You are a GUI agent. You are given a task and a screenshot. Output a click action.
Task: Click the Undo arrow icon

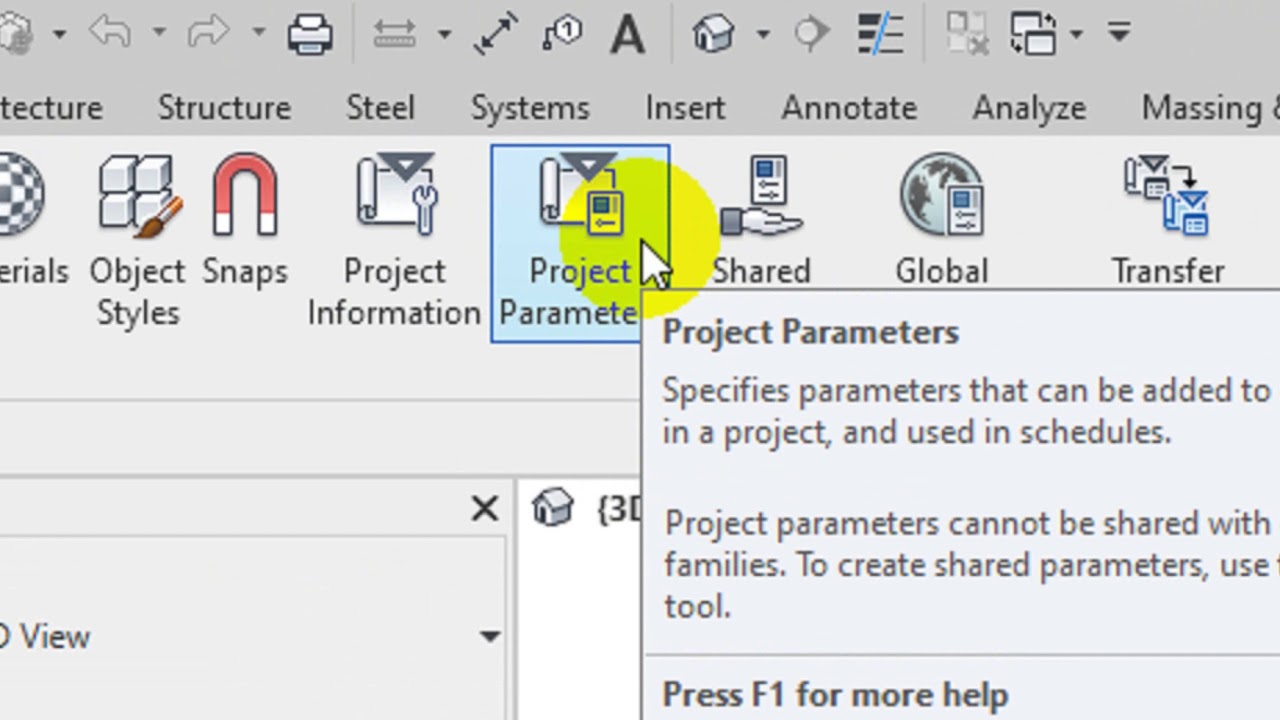110,33
